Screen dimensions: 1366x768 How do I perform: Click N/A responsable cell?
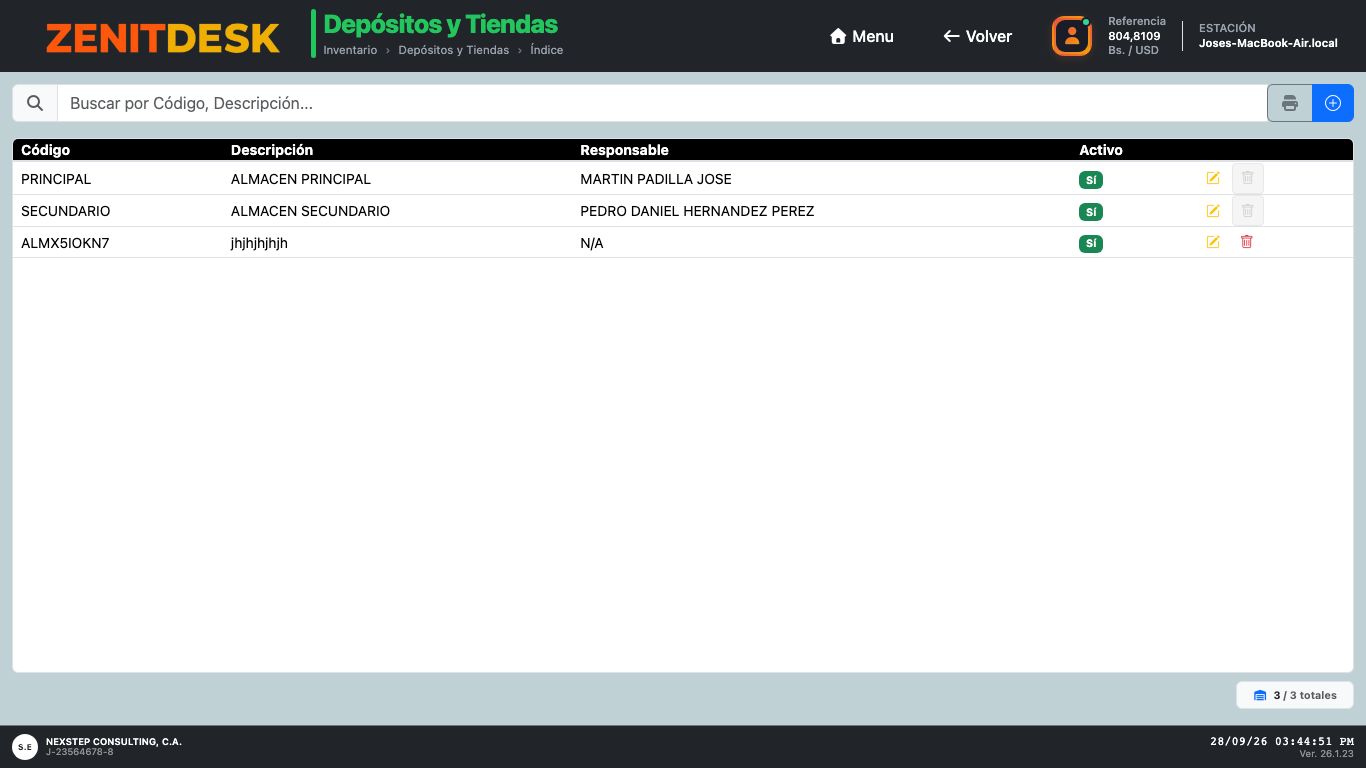(x=592, y=243)
